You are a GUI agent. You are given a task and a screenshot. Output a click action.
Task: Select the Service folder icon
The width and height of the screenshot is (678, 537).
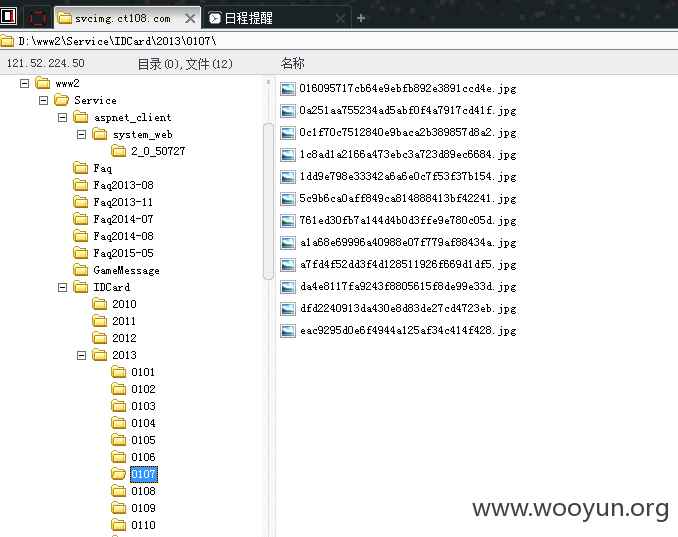coord(61,100)
